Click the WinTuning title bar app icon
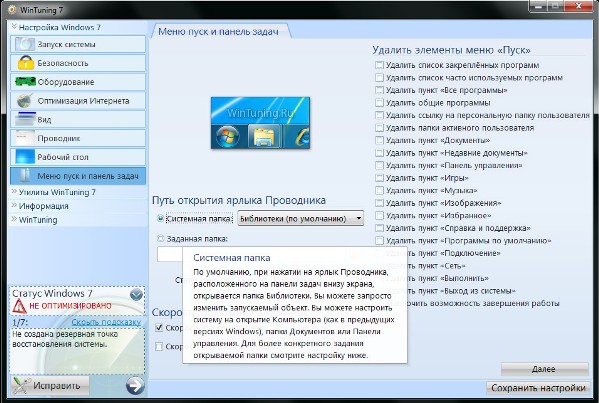The width and height of the screenshot is (599, 403). click(12, 10)
